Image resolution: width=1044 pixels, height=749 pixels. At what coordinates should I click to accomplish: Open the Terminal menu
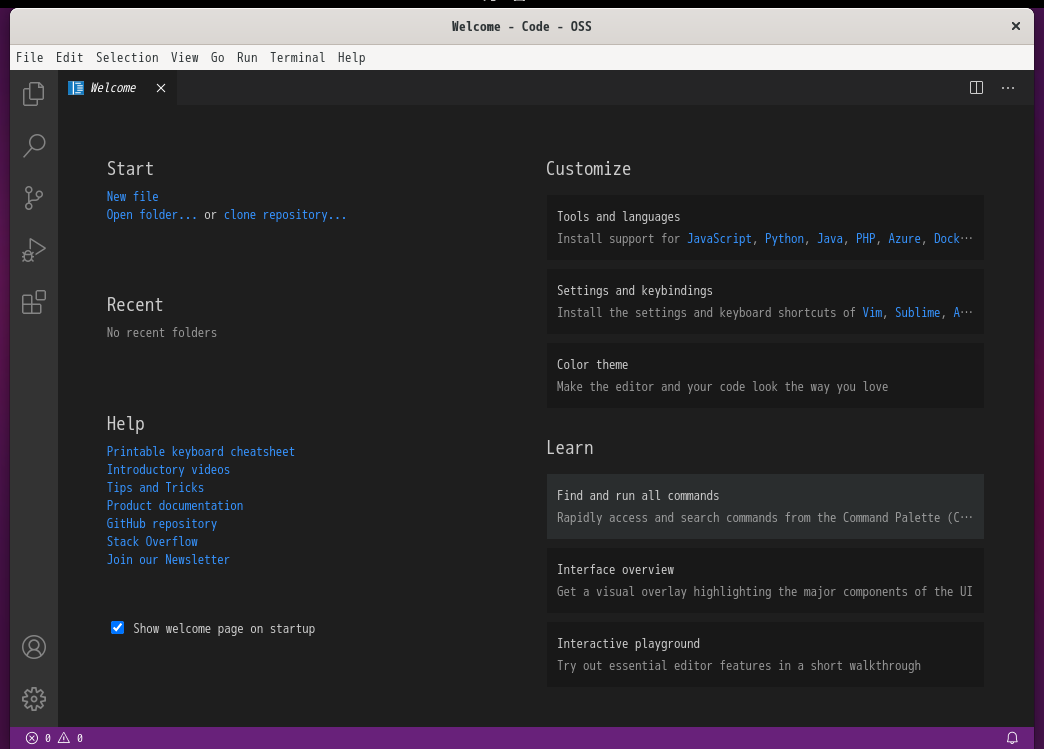(298, 57)
